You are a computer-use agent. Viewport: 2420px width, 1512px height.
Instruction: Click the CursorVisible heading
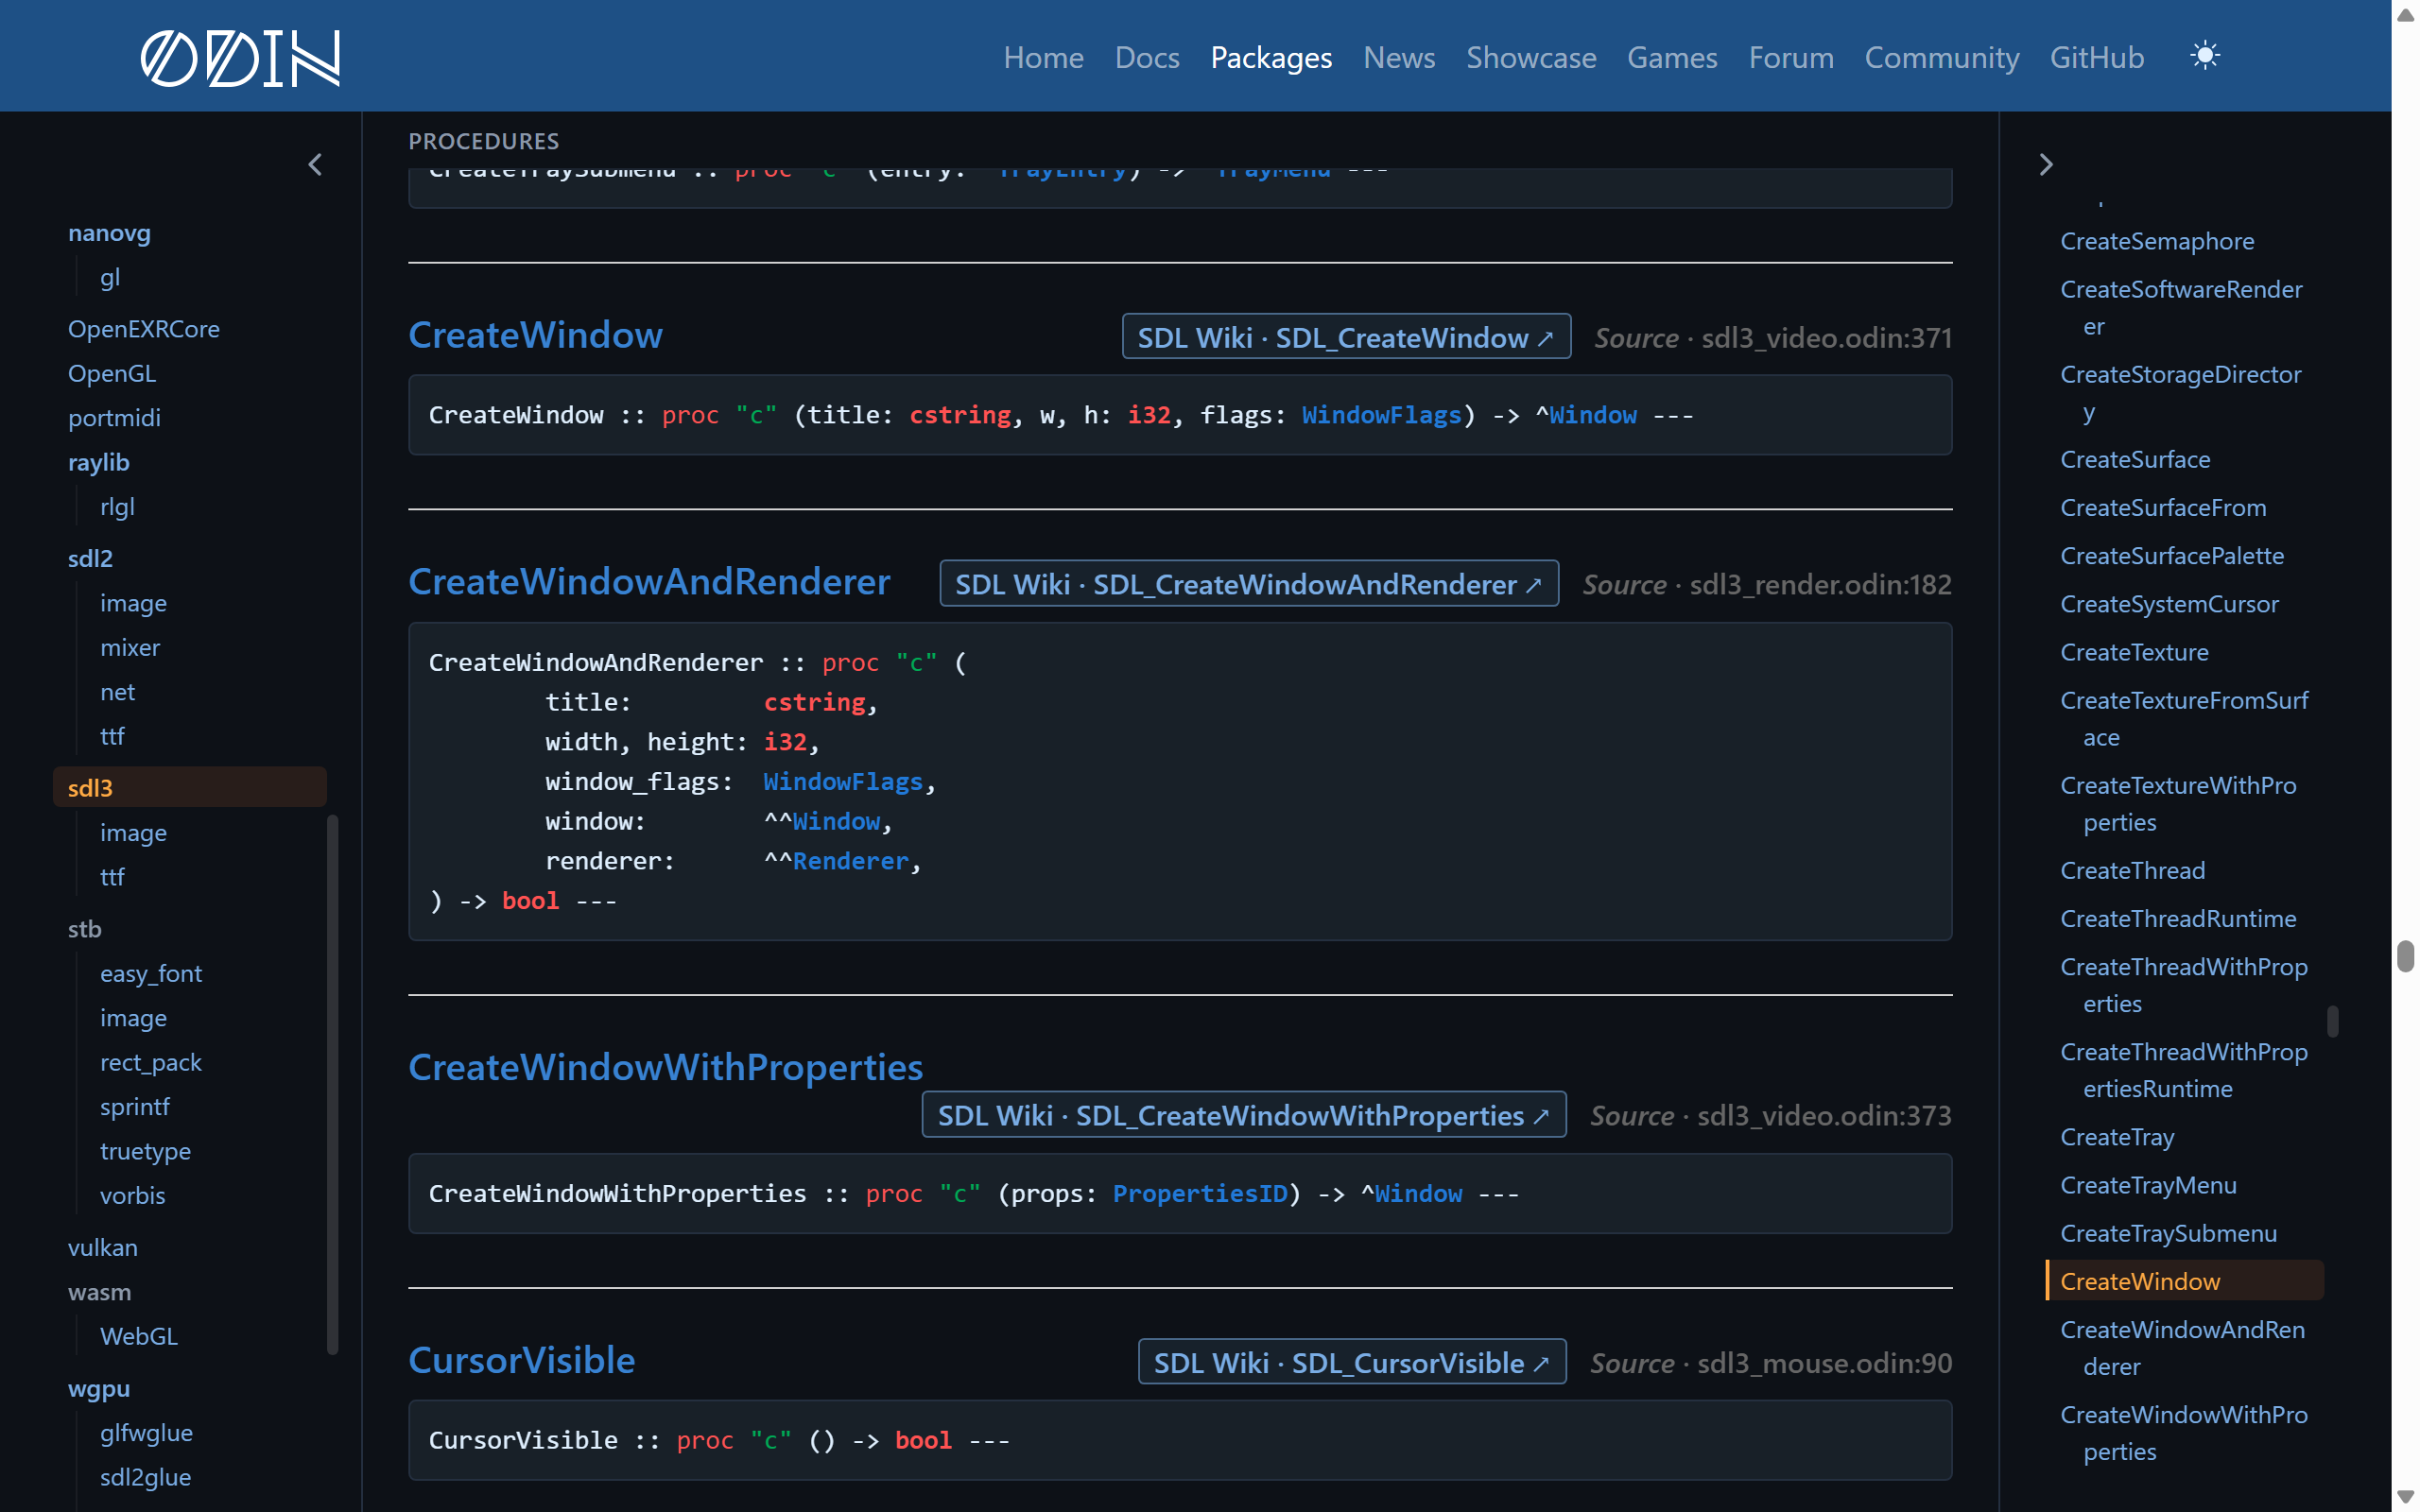tap(522, 1360)
